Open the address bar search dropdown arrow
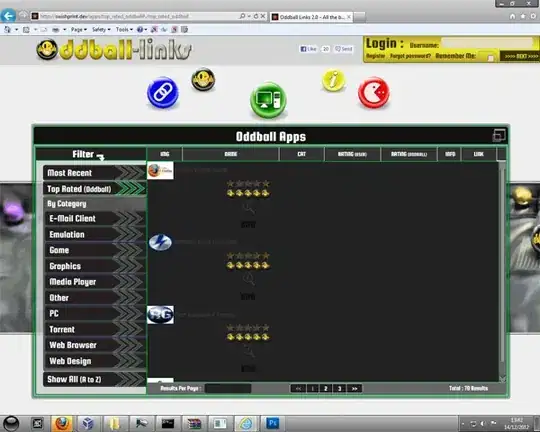The image size is (540, 432). [249, 16]
